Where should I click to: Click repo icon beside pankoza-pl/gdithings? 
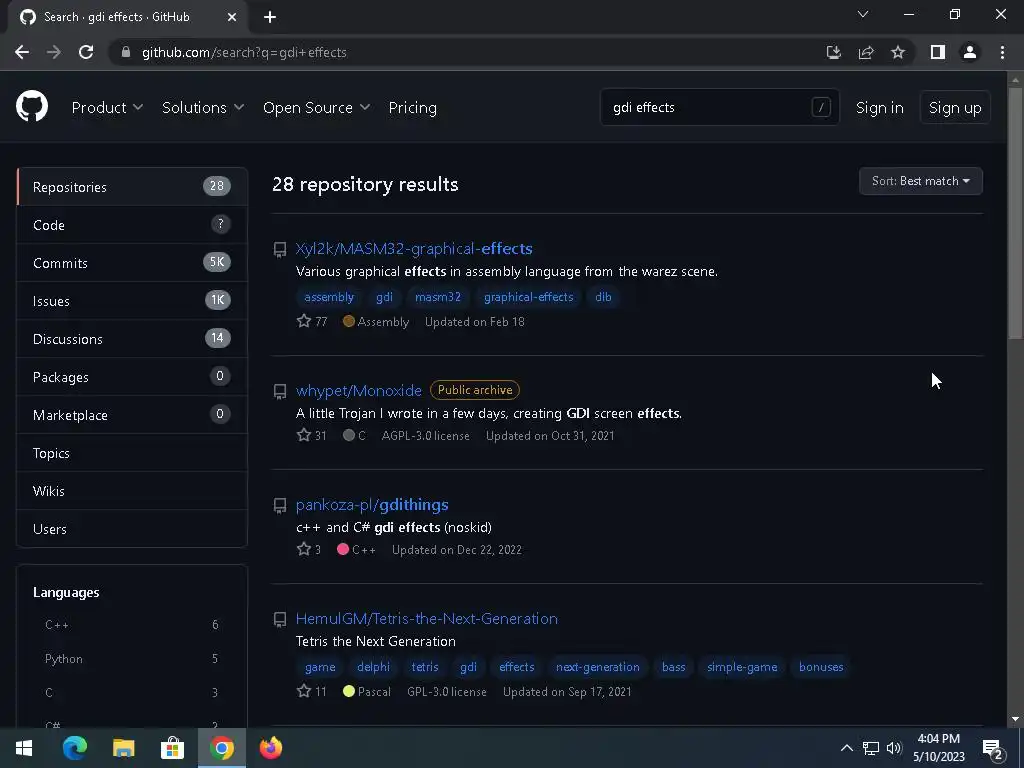tap(280, 505)
